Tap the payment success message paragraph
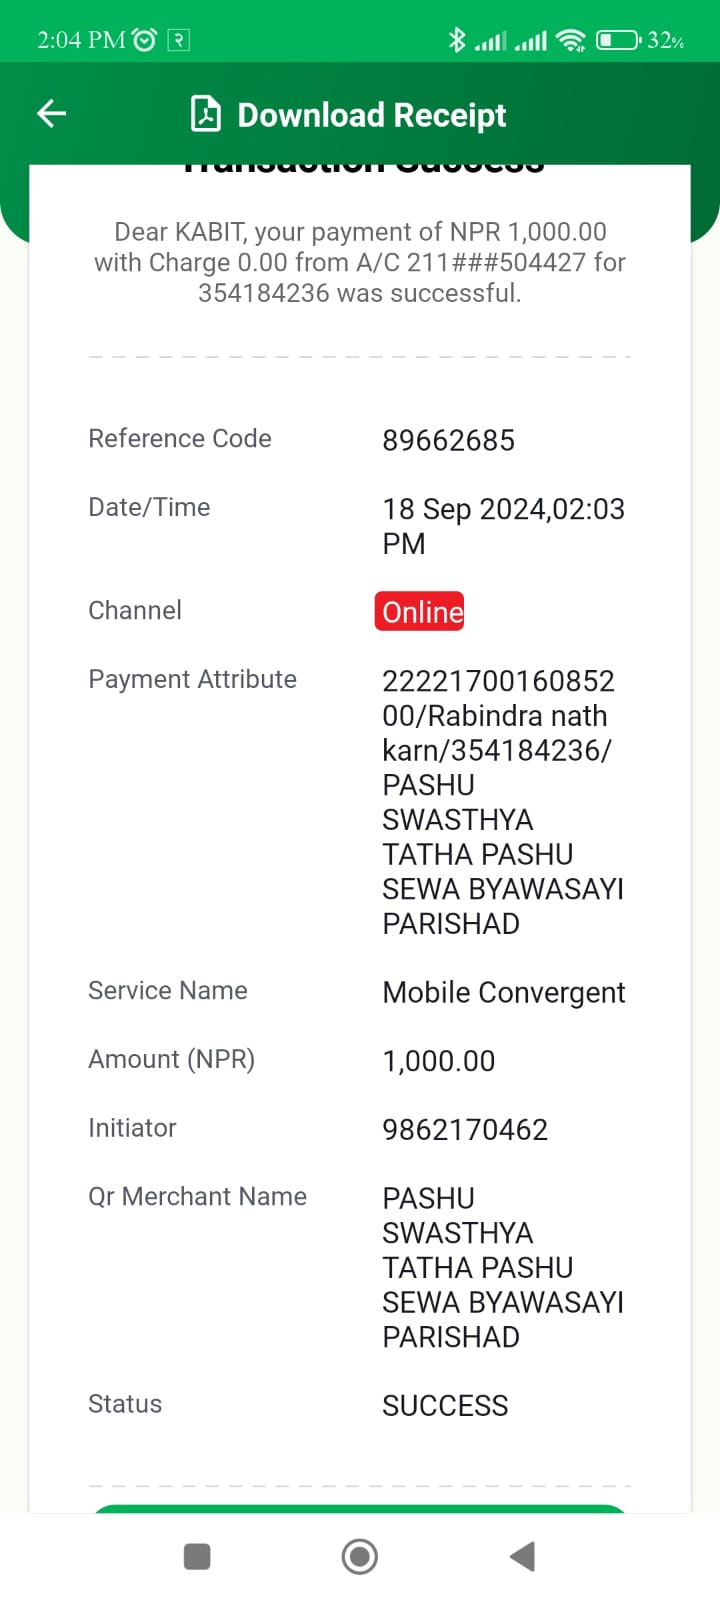The image size is (720, 1600). (360, 262)
